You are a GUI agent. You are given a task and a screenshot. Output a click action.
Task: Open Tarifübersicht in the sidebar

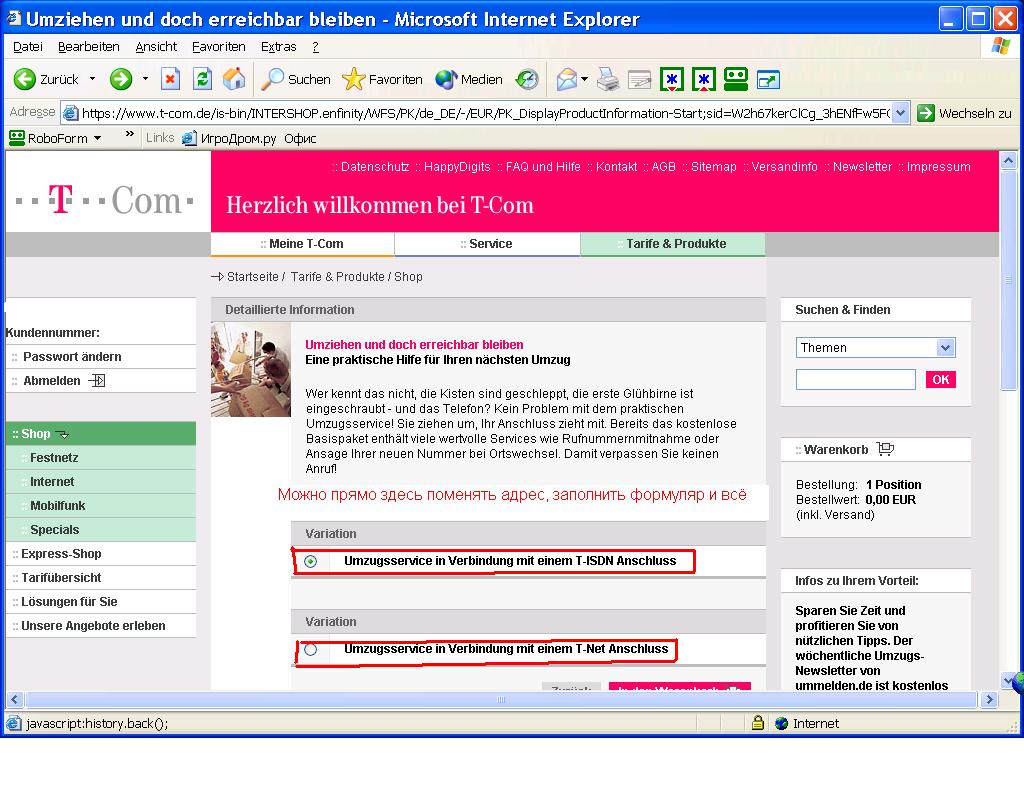coord(61,578)
